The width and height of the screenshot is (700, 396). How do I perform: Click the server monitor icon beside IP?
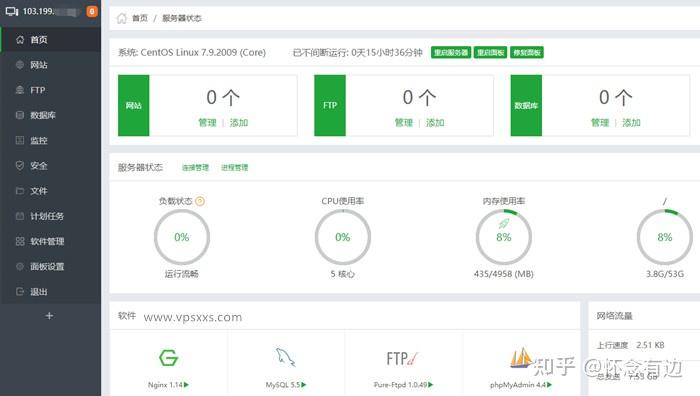12,12
